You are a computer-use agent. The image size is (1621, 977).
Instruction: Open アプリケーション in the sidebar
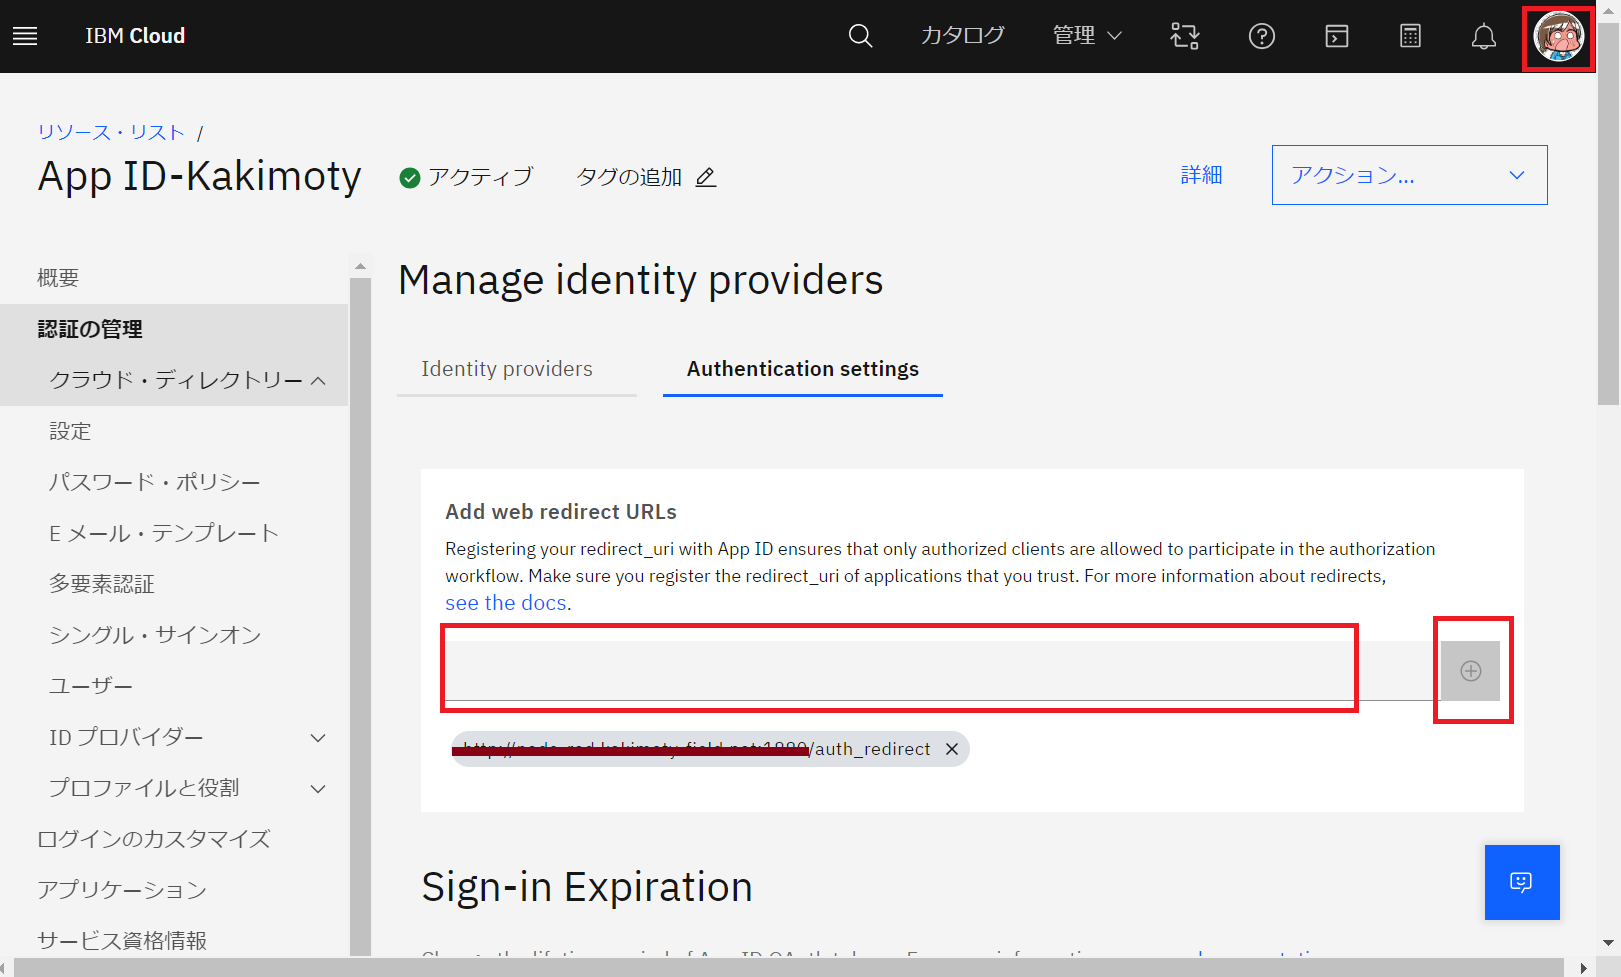[x=122, y=890]
